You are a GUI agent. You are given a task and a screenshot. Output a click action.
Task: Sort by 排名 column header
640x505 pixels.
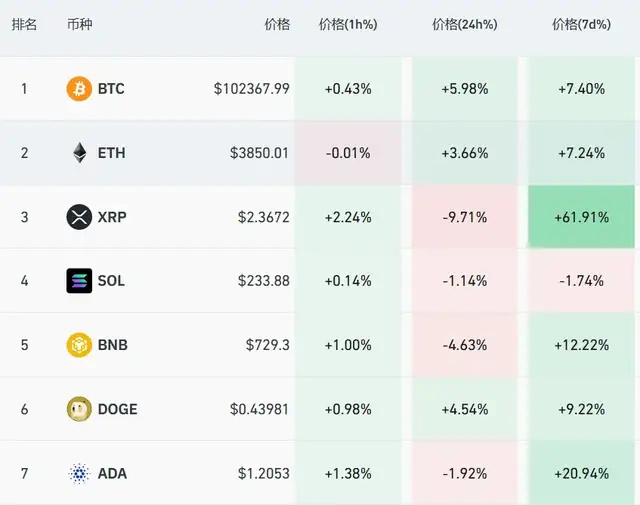[x=24, y=24]
